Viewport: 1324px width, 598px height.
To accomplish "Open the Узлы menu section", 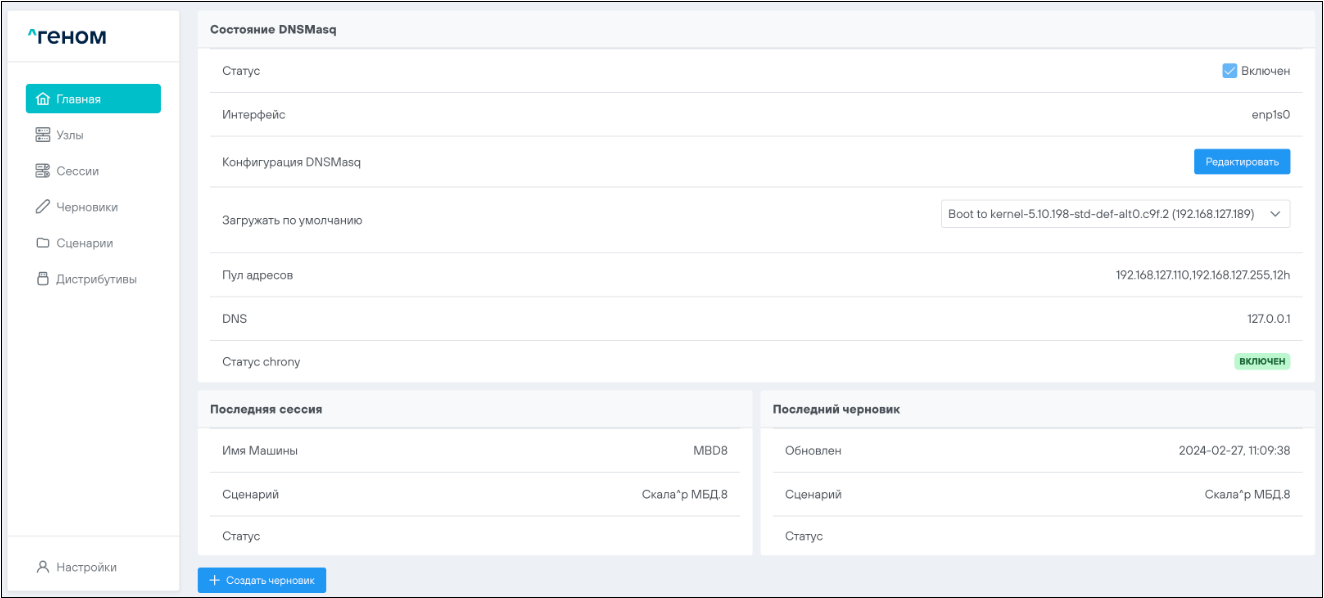I will 70,135.
